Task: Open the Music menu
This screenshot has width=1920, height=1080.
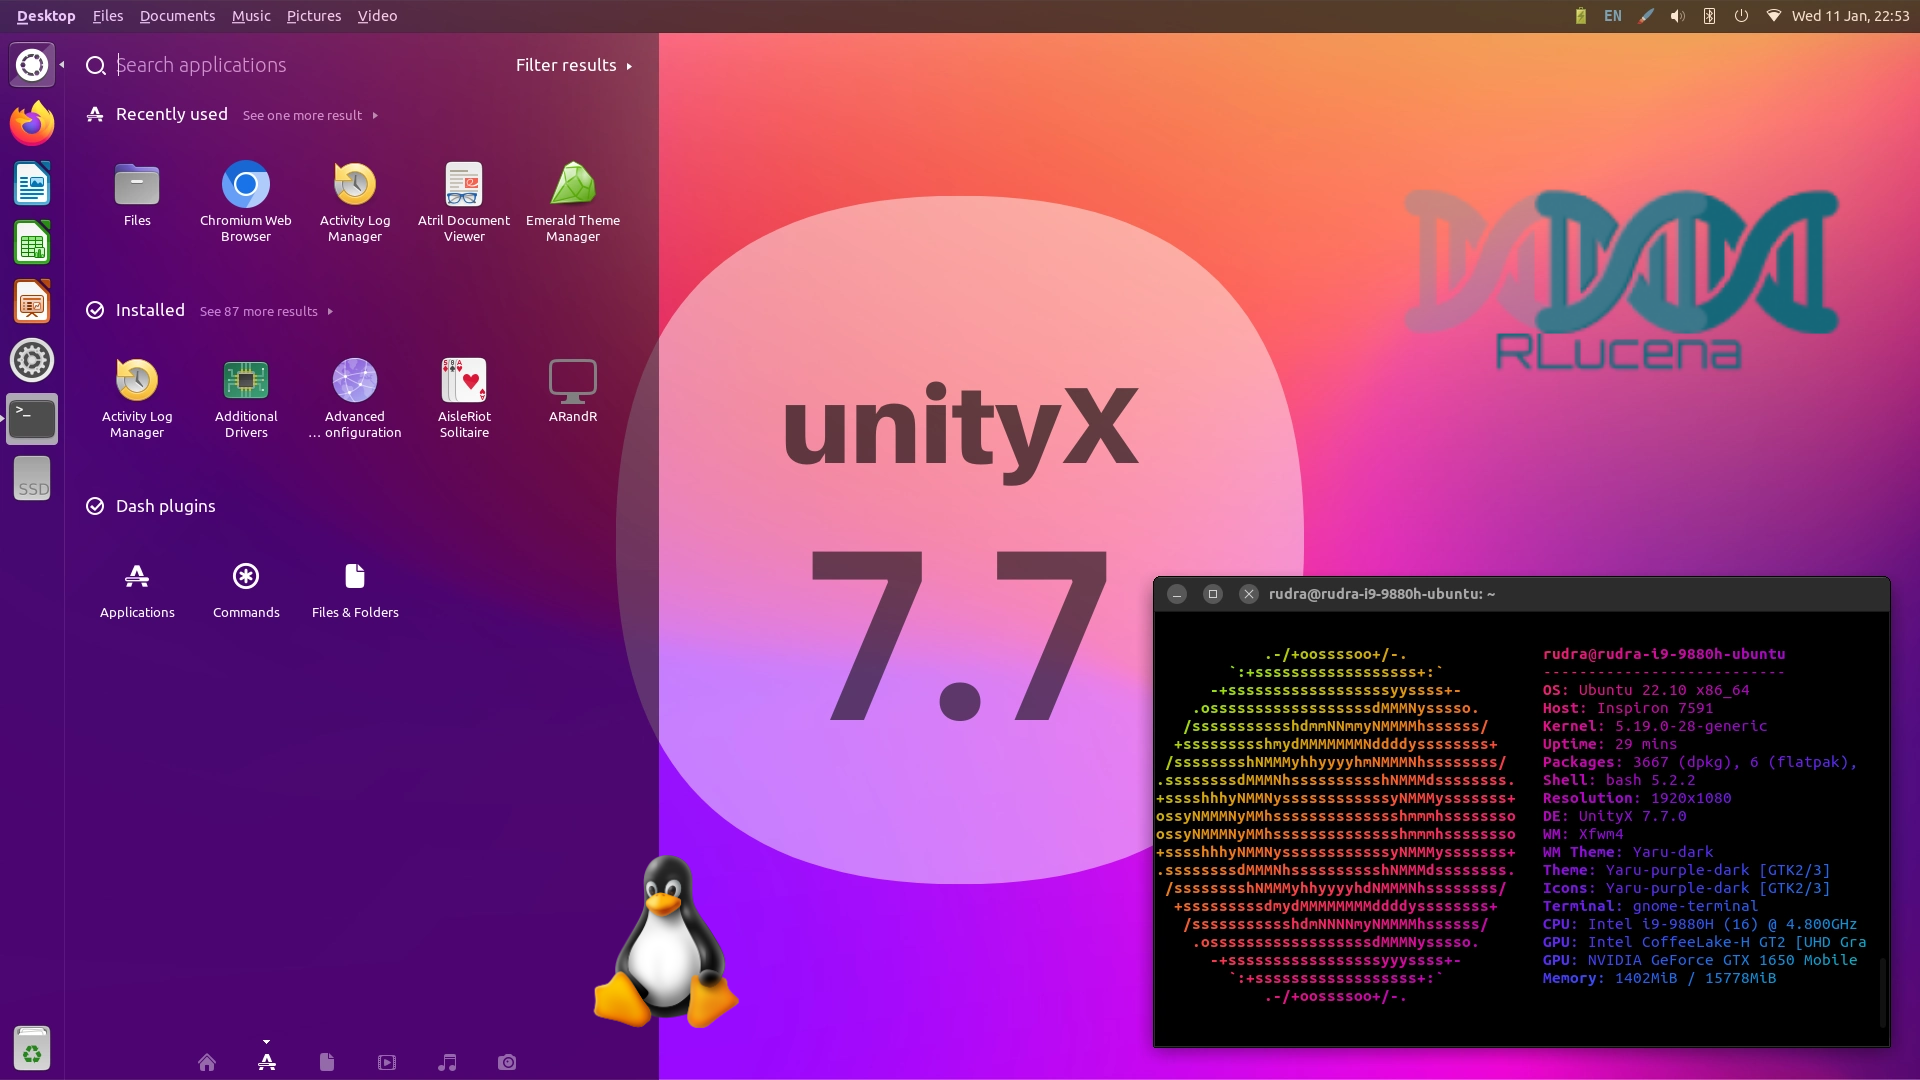Action: pos(251,16)
